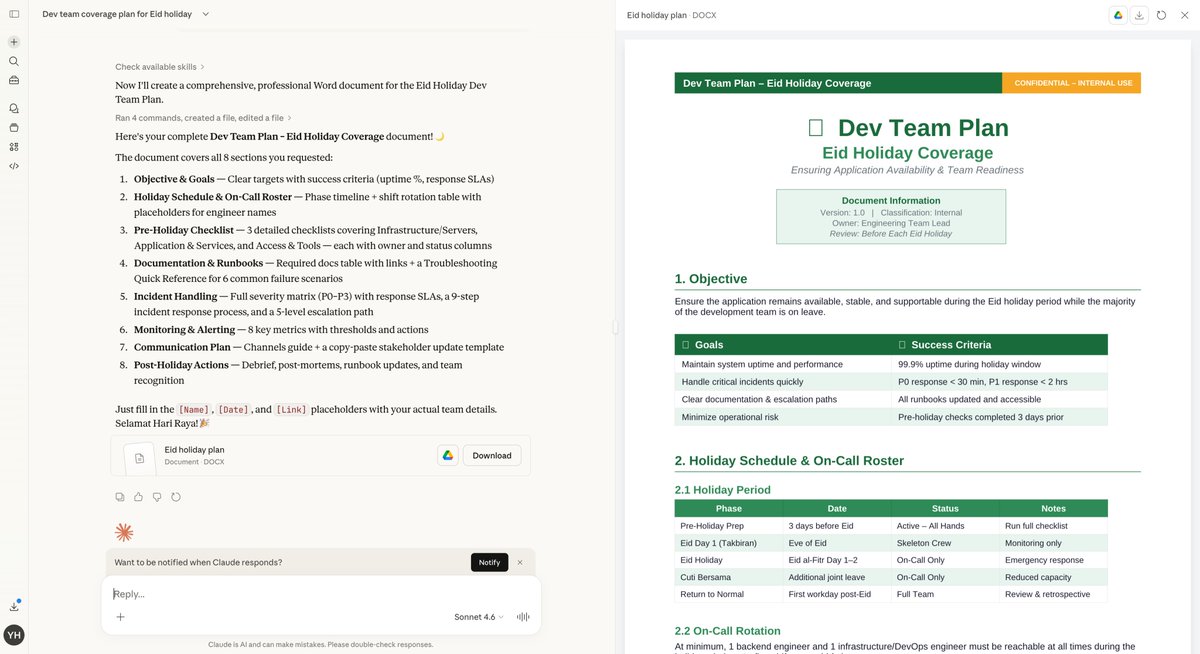Start voice mode with waveform icon

[522, 617]
